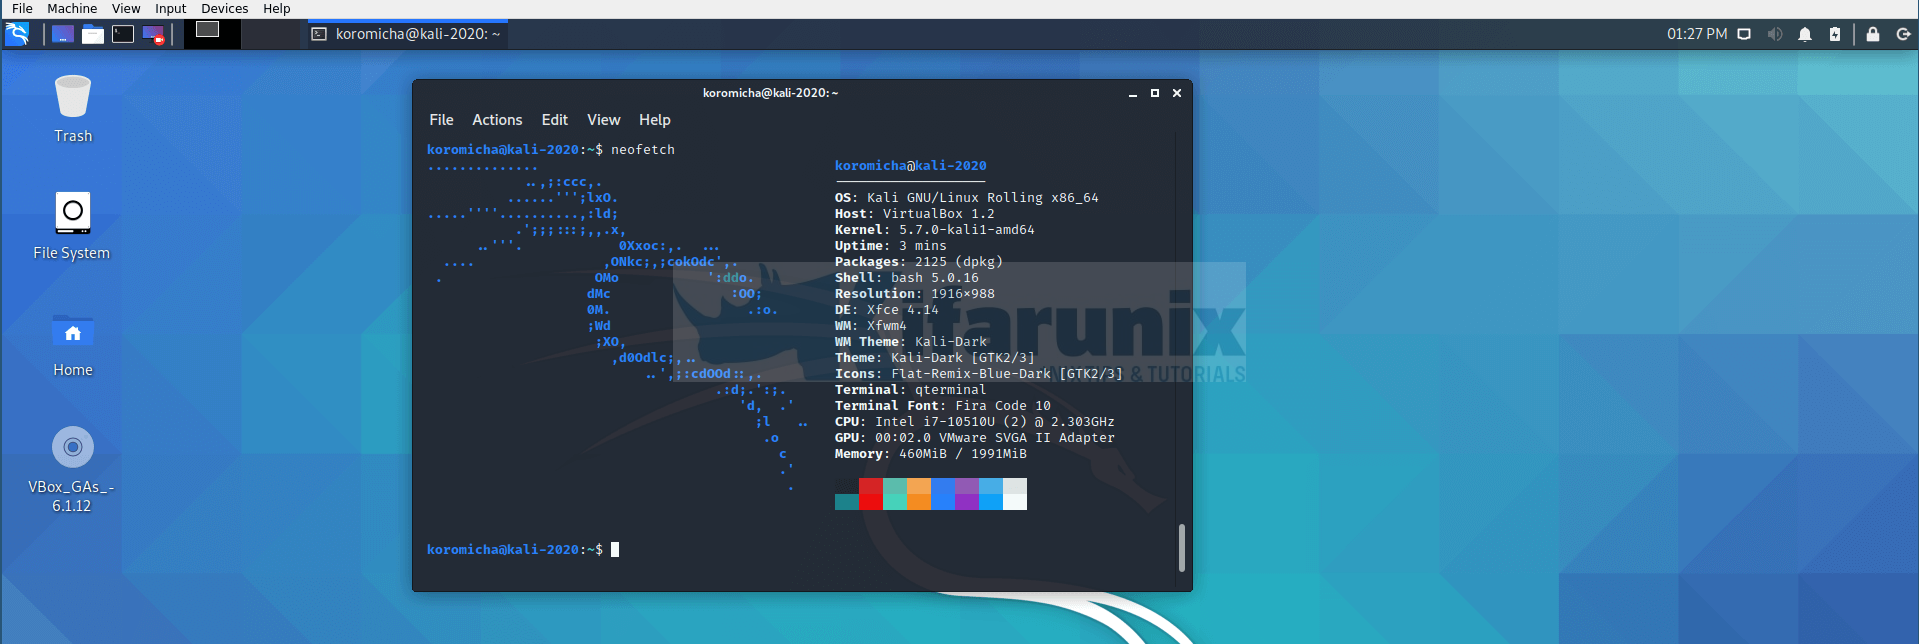Open the VirtualBox Devices menu

pyautogui.click(x=225, y=8)
